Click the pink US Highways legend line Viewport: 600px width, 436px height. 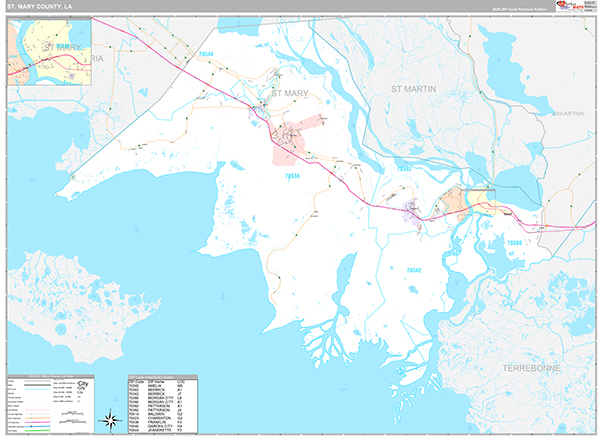[38, 422]
